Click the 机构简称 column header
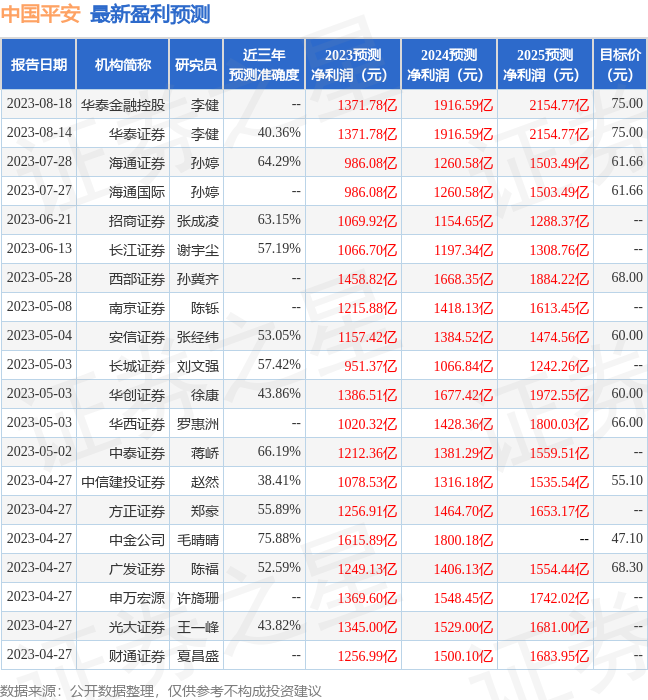This screenshot has width=648, height=700. pyautogui.click(x=123, y=65)
